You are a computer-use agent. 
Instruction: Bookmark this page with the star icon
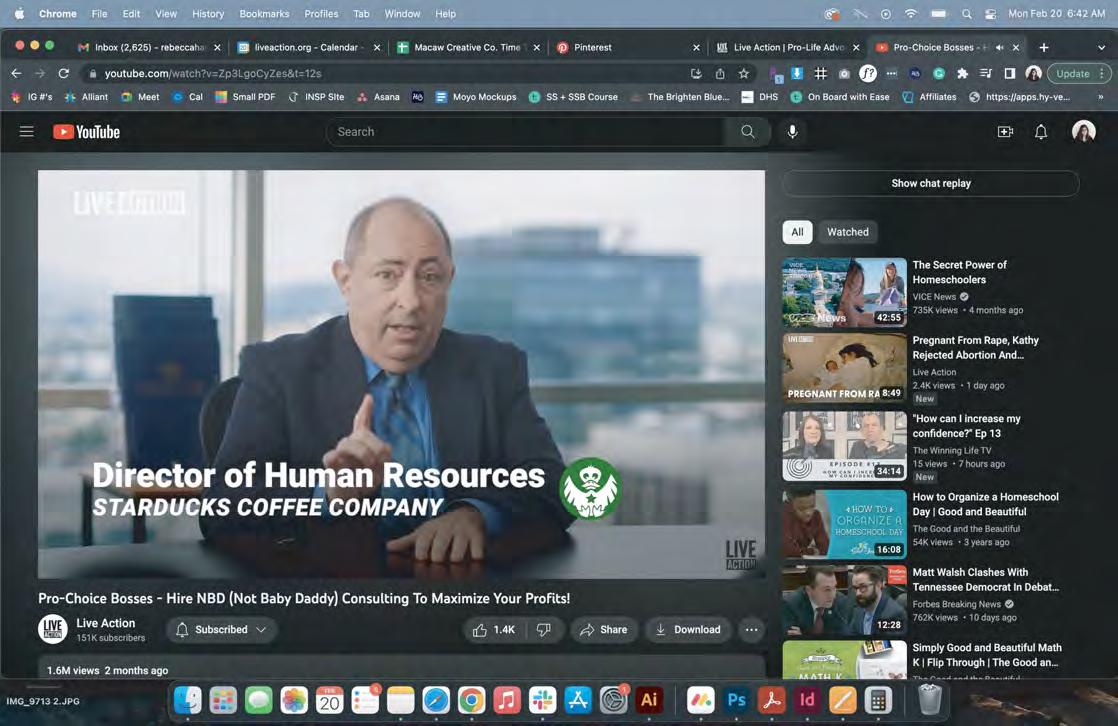744,73
